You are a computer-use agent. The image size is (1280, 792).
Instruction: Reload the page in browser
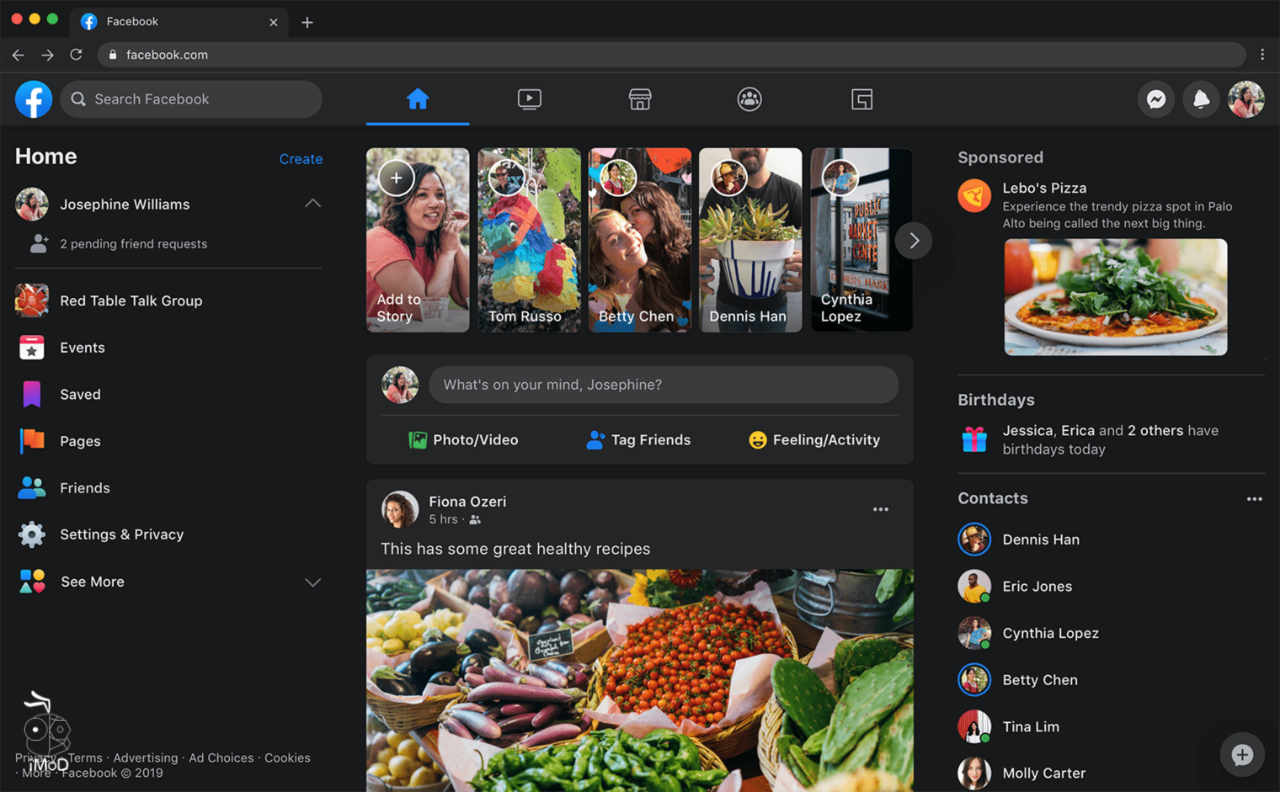(x=76, y=55)
